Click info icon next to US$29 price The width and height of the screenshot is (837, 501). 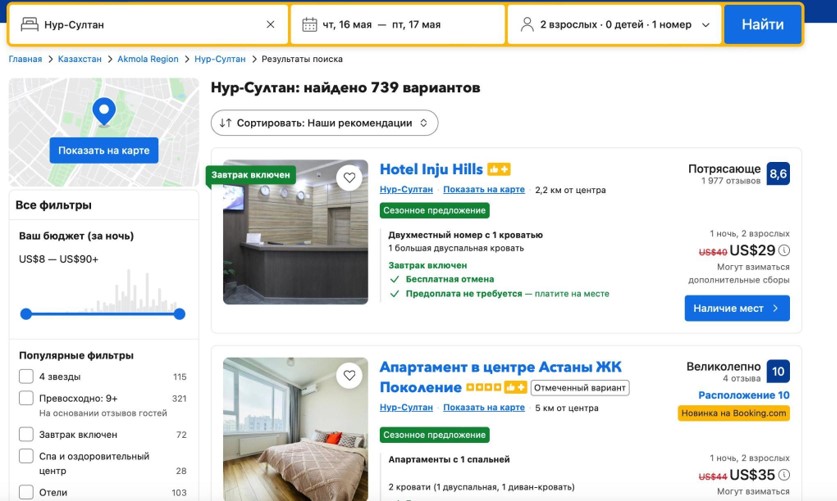click(x=784, y=251)
